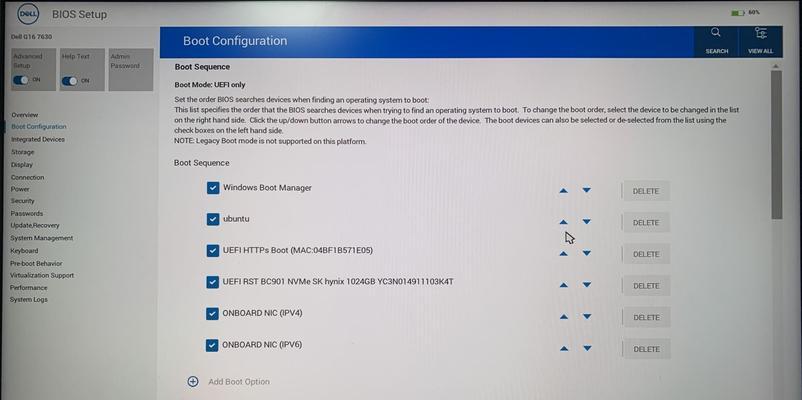Delete the ubuntu boot entry
This screenshot has width=802, height=400.
646,223
